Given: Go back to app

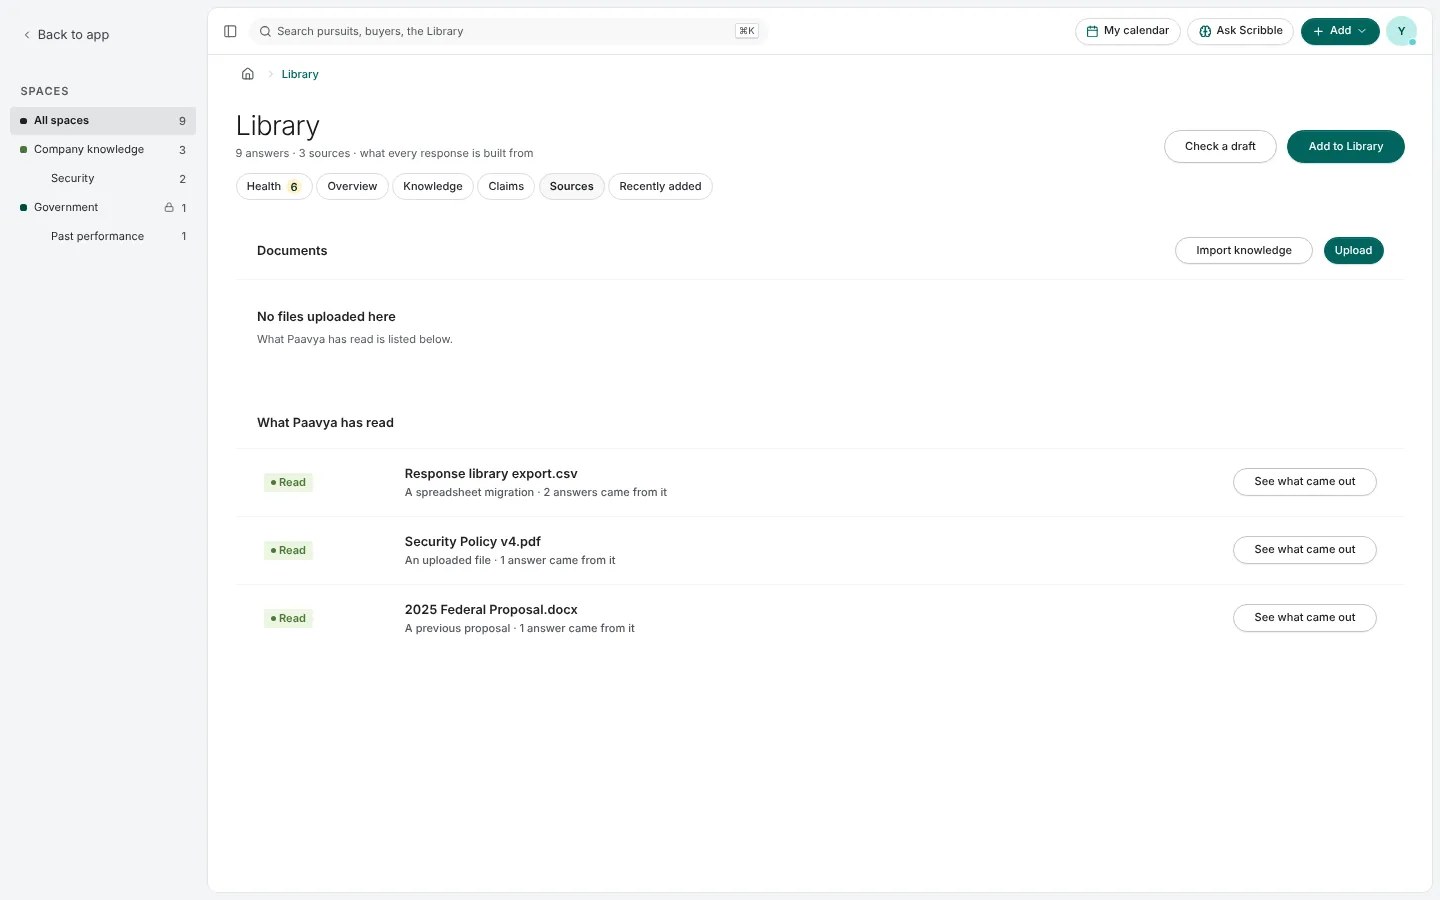Looking at the screenshot, I should [x=66, y=35].
